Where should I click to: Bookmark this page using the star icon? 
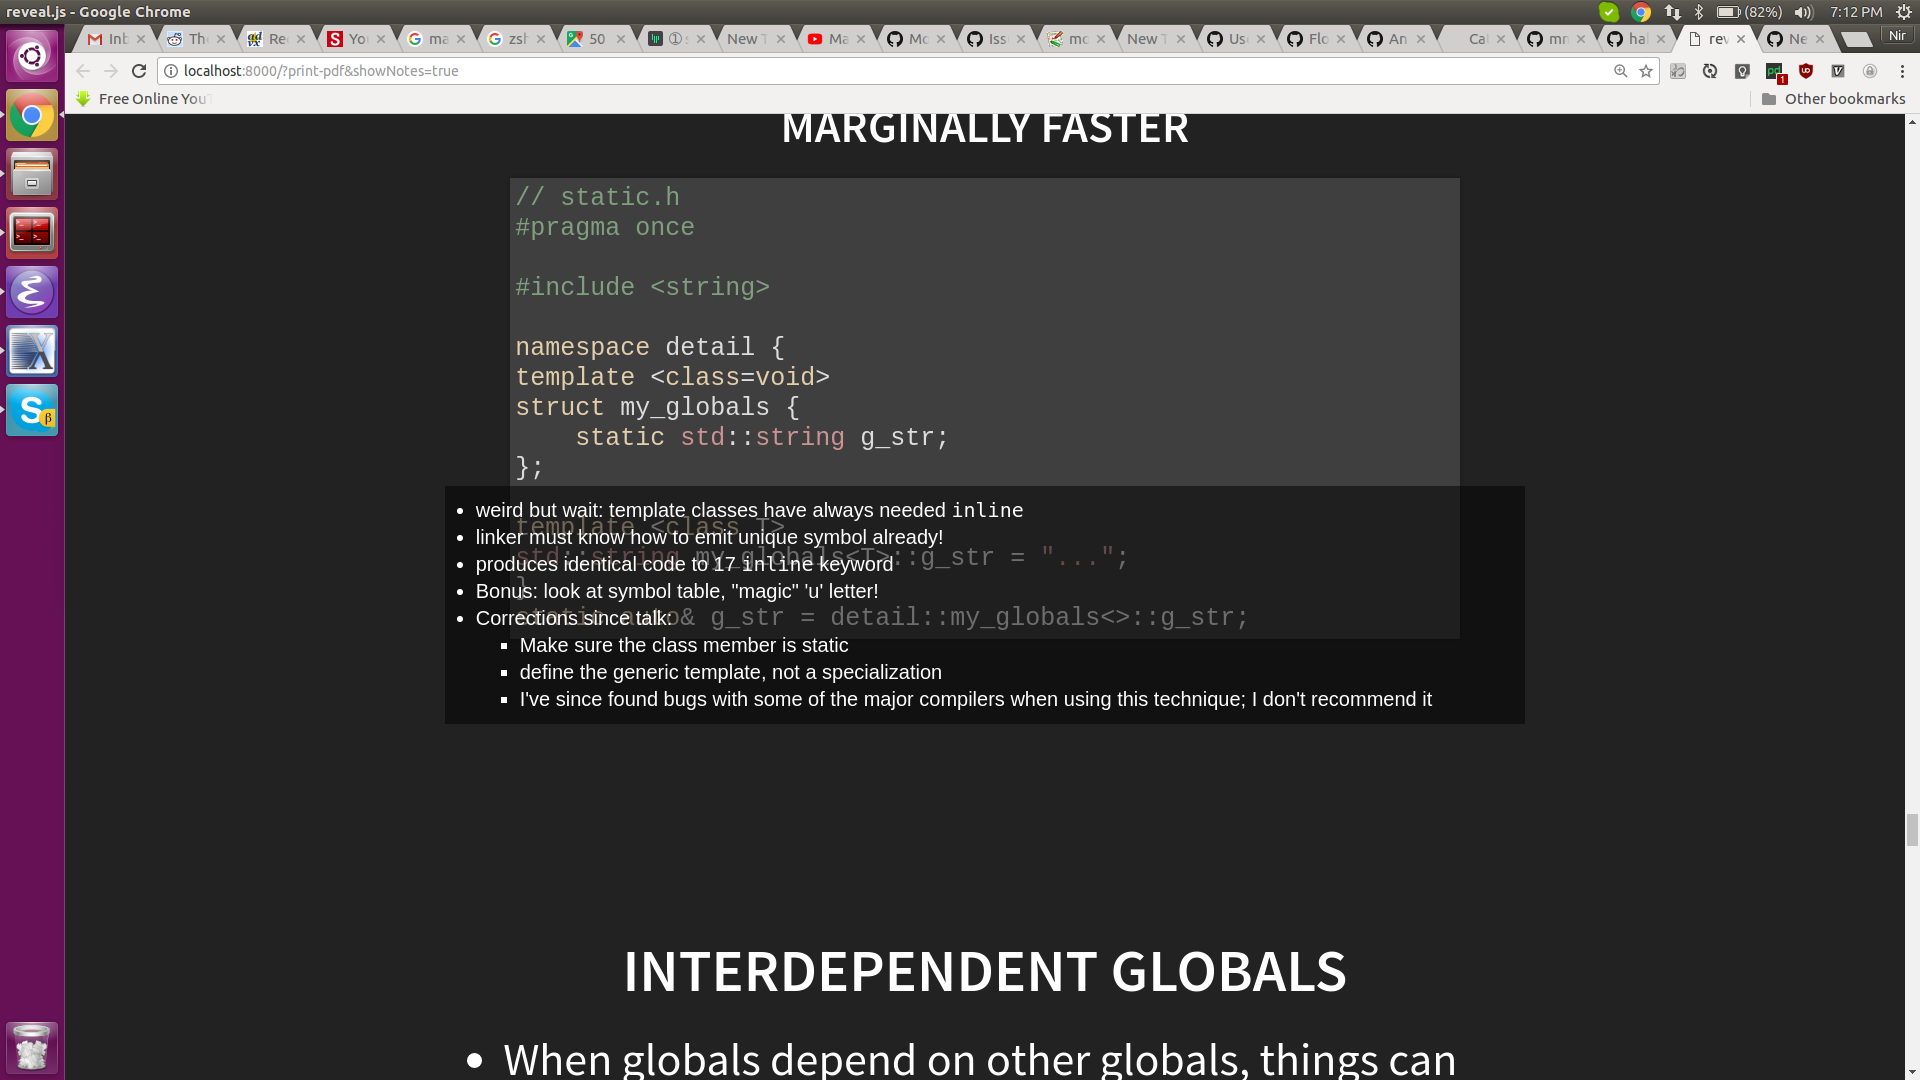click(1646, 71)
